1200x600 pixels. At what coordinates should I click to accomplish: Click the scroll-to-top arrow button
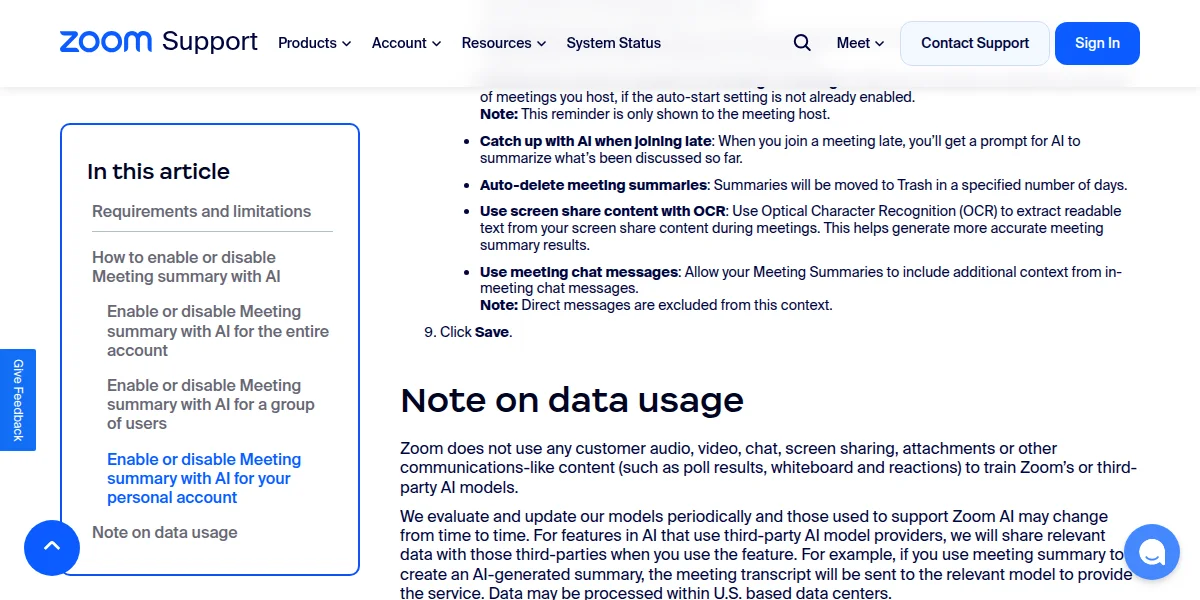pos(52,547)
